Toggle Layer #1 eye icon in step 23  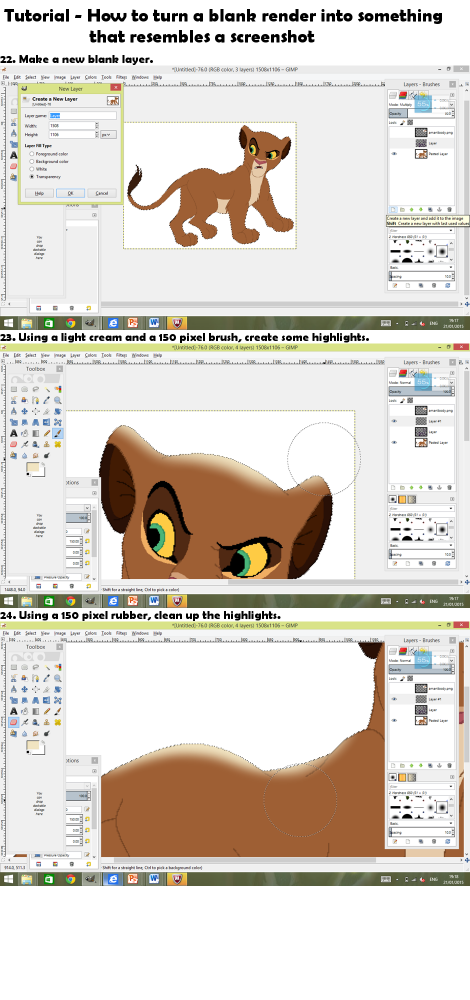click(x=394, y=421)
